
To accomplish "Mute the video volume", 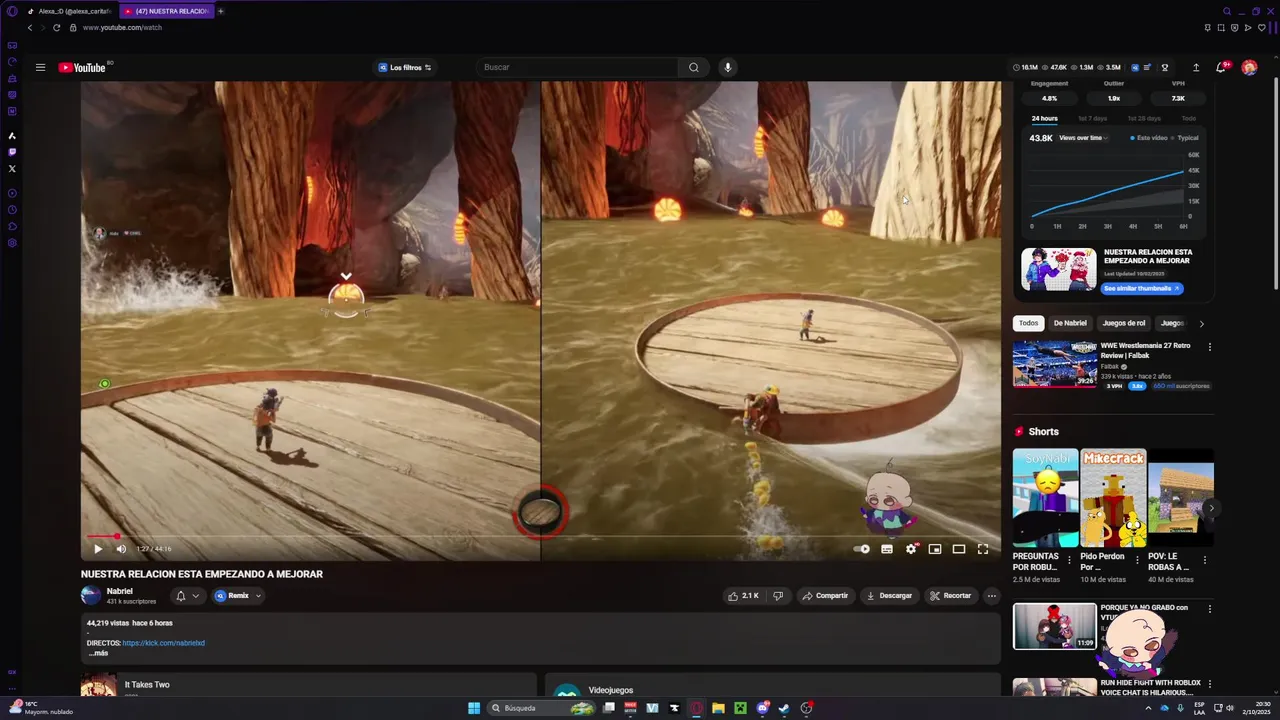I will pyautogui.click(x=121, y=549).
